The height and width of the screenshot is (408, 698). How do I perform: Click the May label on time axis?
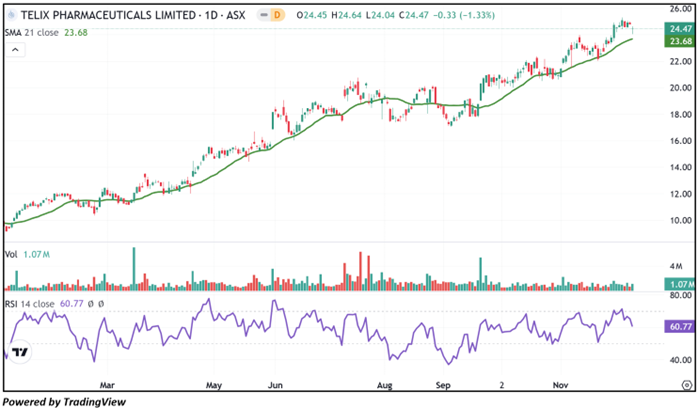(214, 385)
